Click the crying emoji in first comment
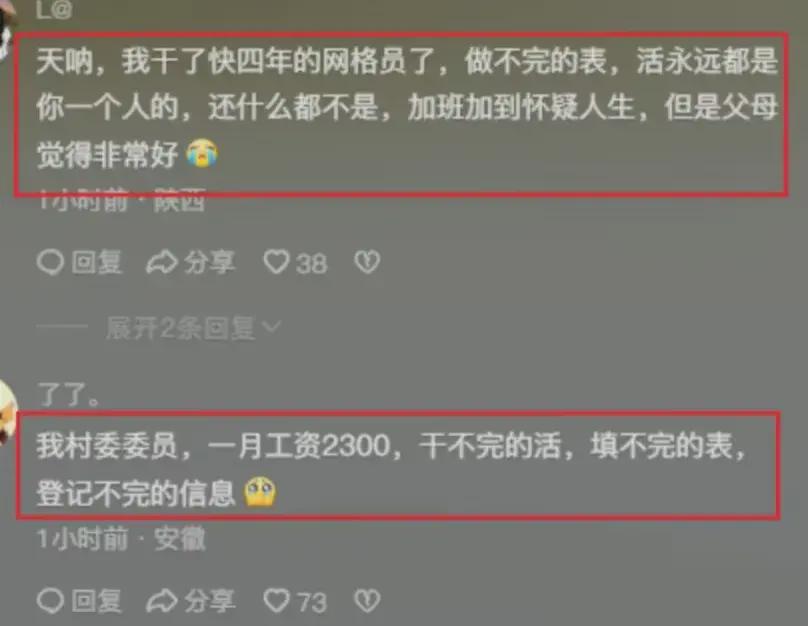The height and width of the screenshot is (626, 808). (x=202, y=154)
